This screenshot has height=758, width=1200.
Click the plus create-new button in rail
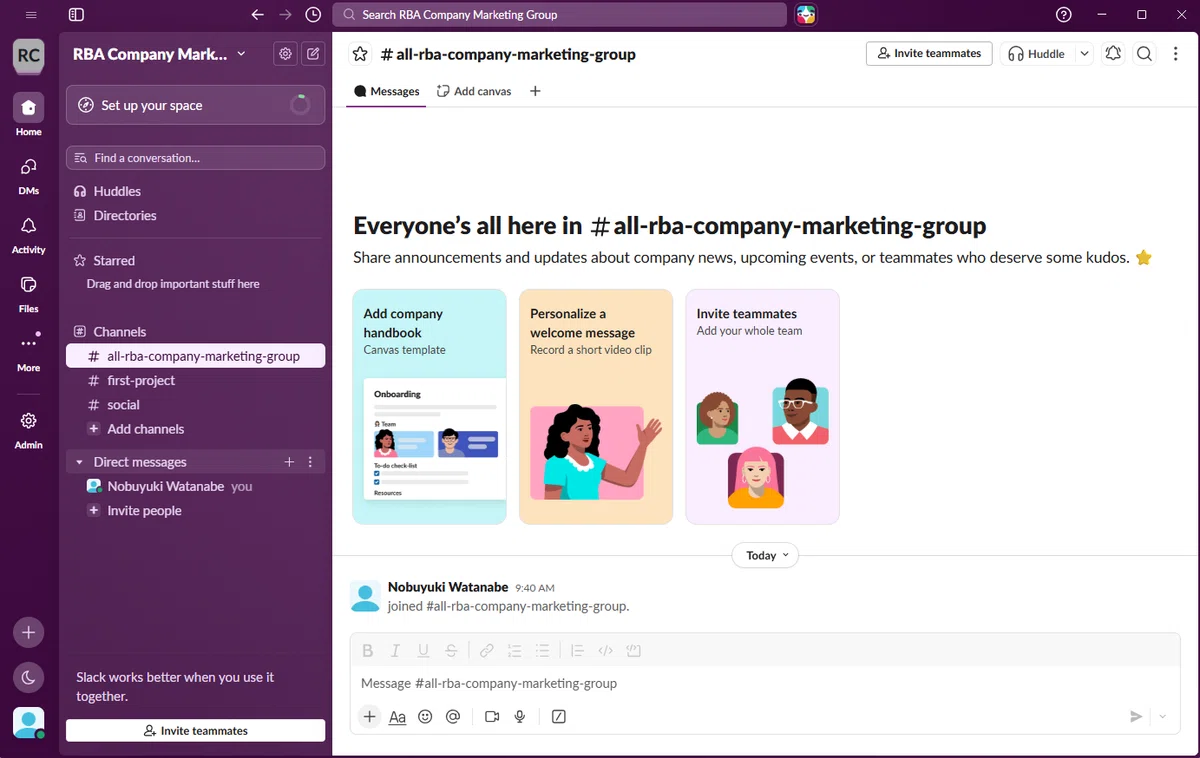point(28,632)
